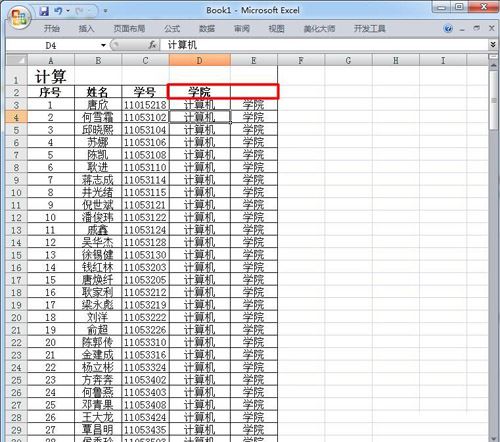Switch to the 公式 tab
This screenshot has width=500, height=442.
(172, 29)
